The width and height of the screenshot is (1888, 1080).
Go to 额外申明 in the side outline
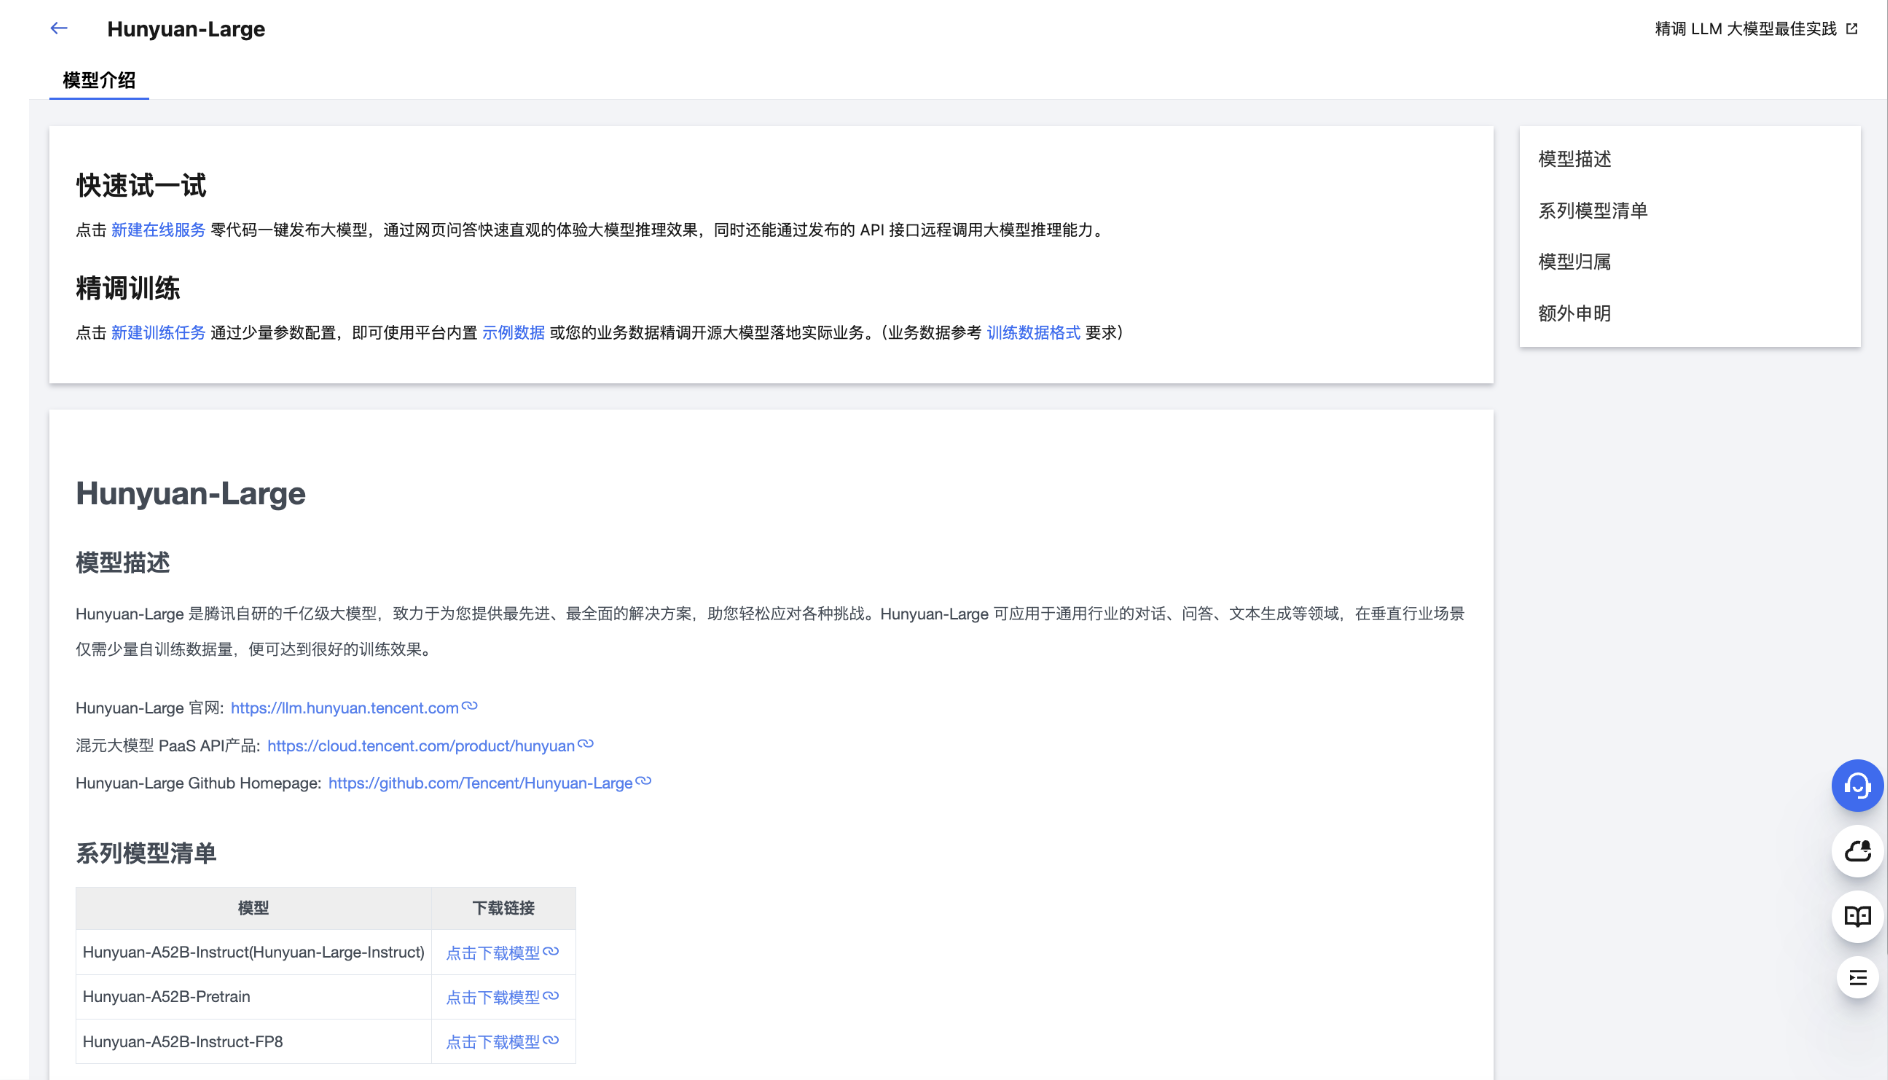pos(1575,314)
